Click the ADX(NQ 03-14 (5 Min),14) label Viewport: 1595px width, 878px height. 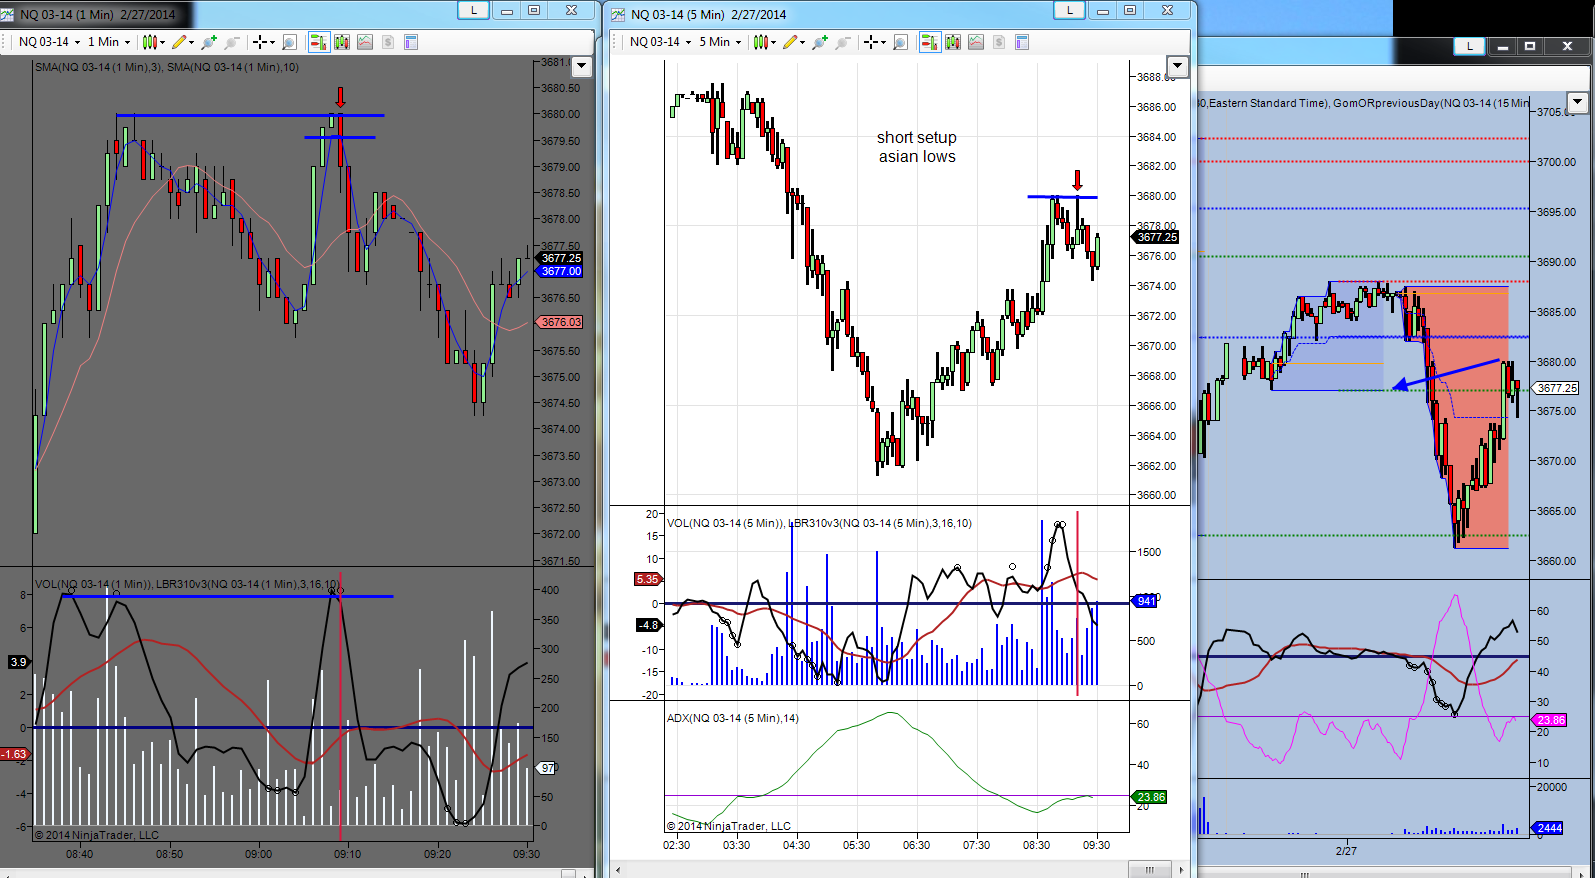(x=733, y=718)
